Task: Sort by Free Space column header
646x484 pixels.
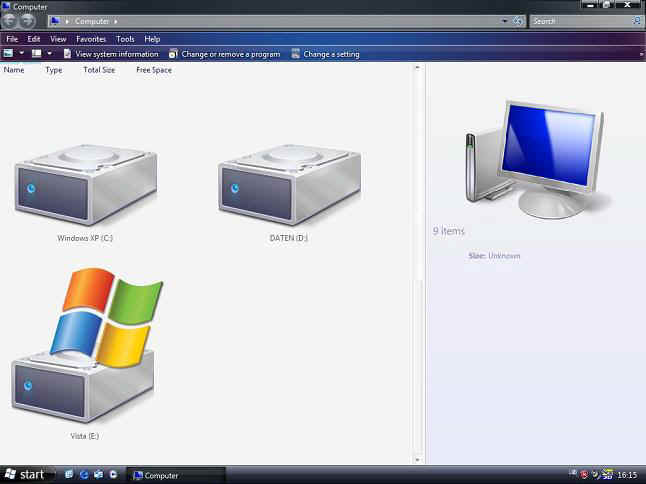Action: 155,70
